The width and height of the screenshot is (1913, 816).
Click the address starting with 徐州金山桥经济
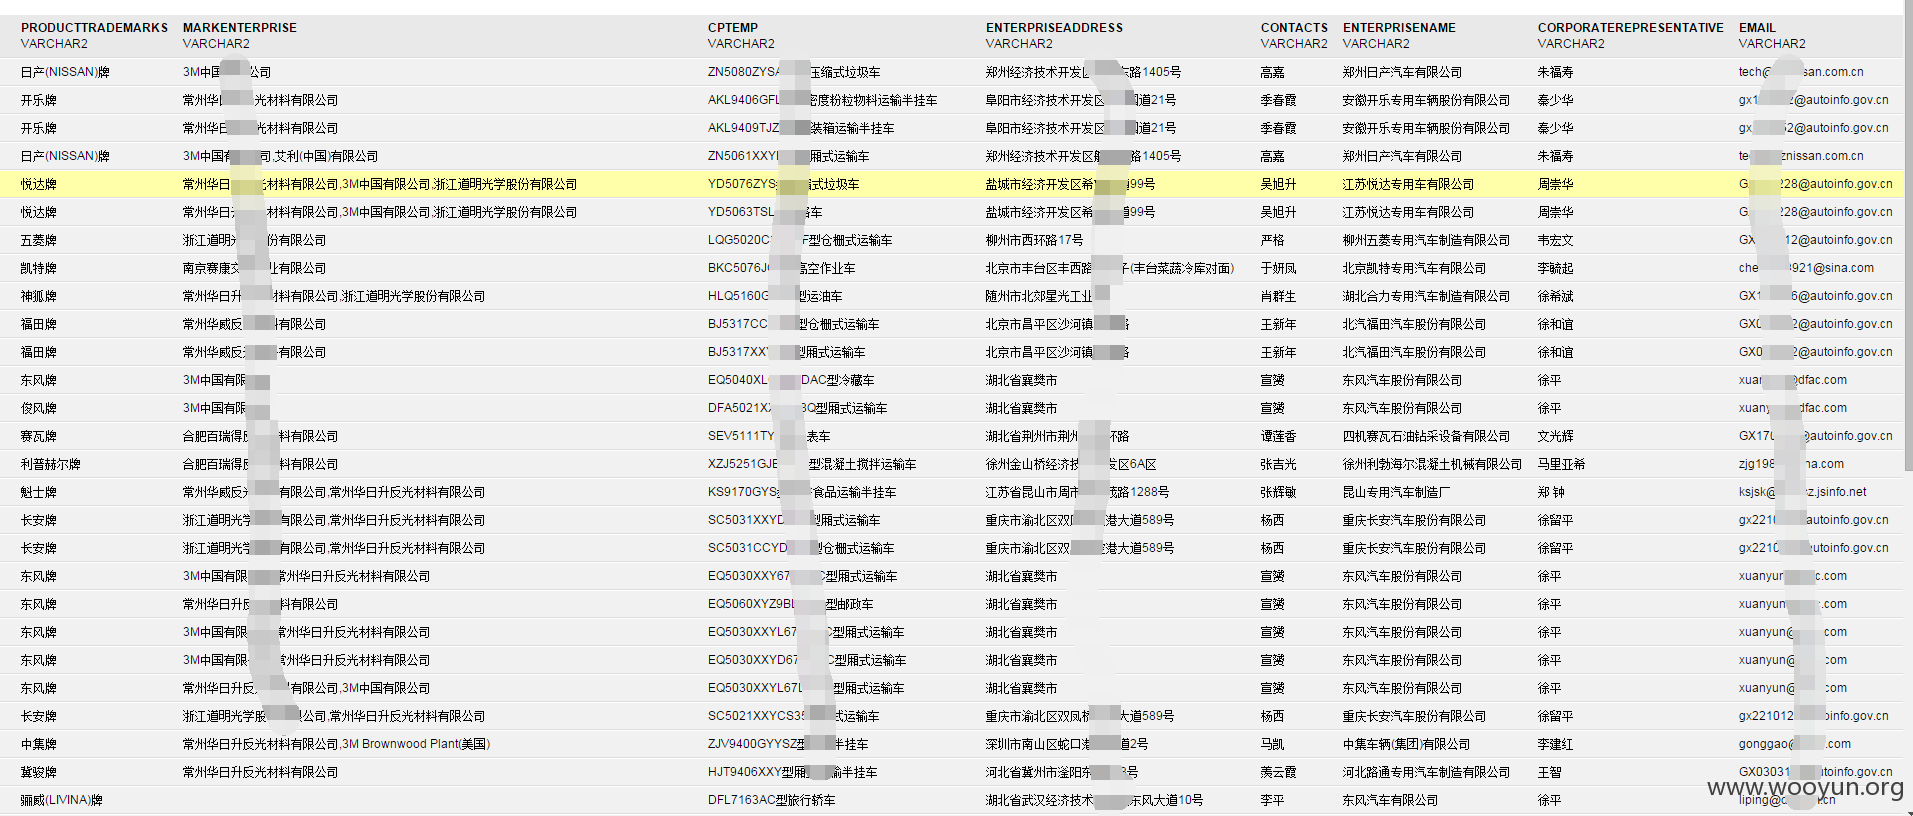[x=1071, y=464]
